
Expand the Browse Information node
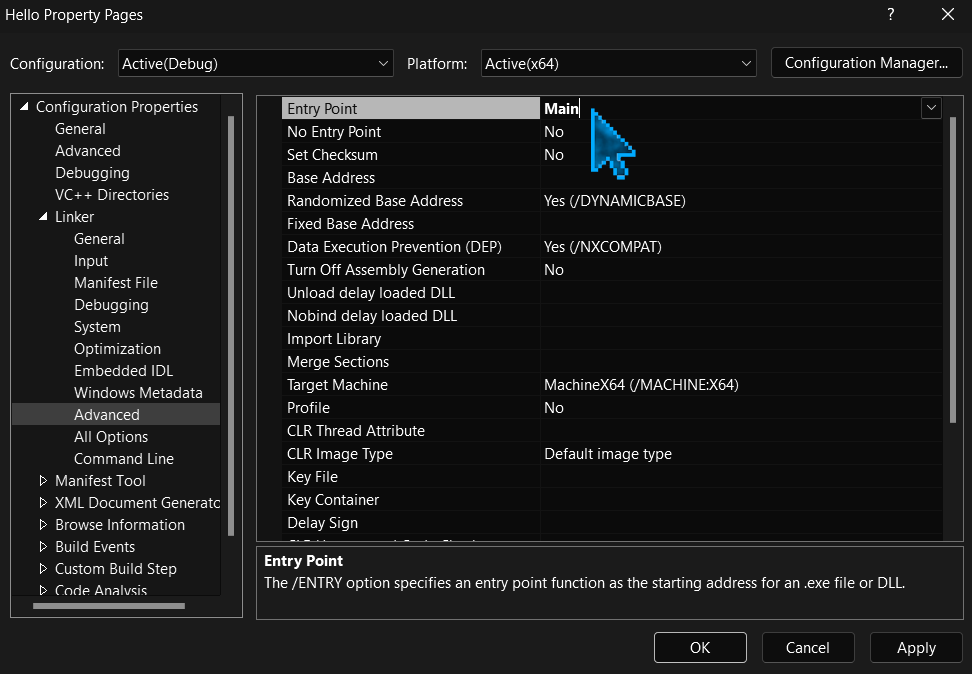[x=43, y=525]
